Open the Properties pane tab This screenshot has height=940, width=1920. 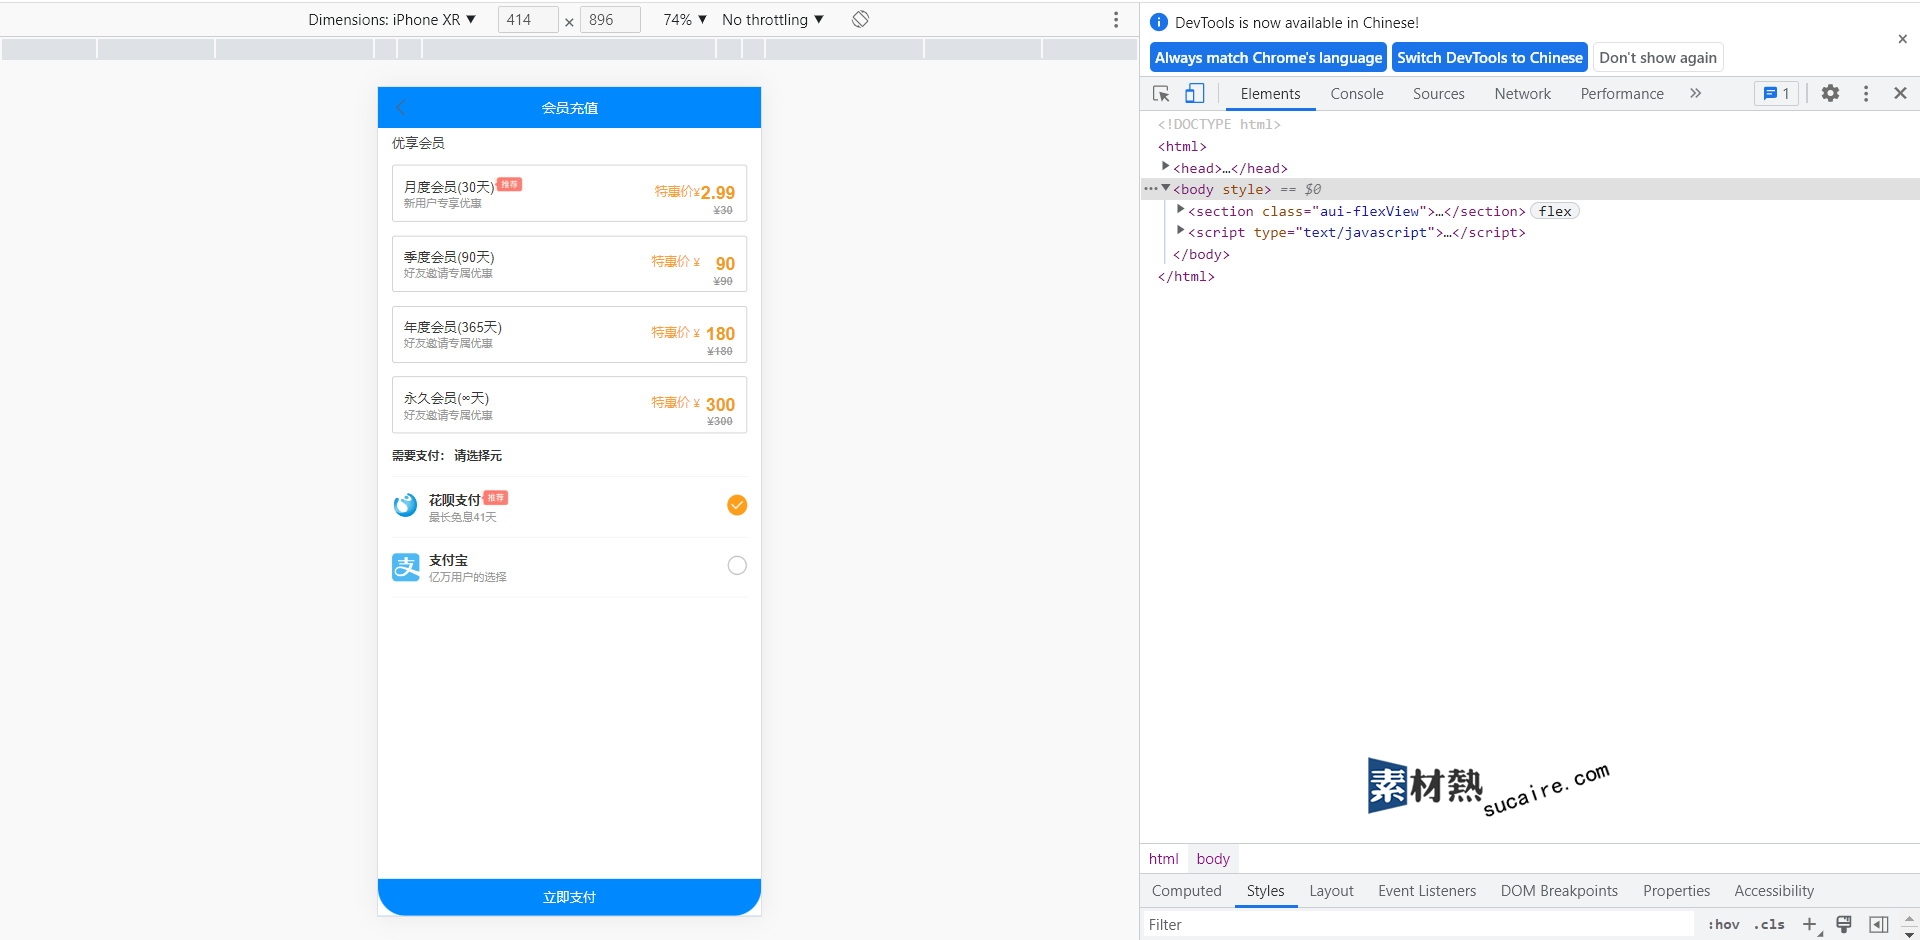(1676, 891)
